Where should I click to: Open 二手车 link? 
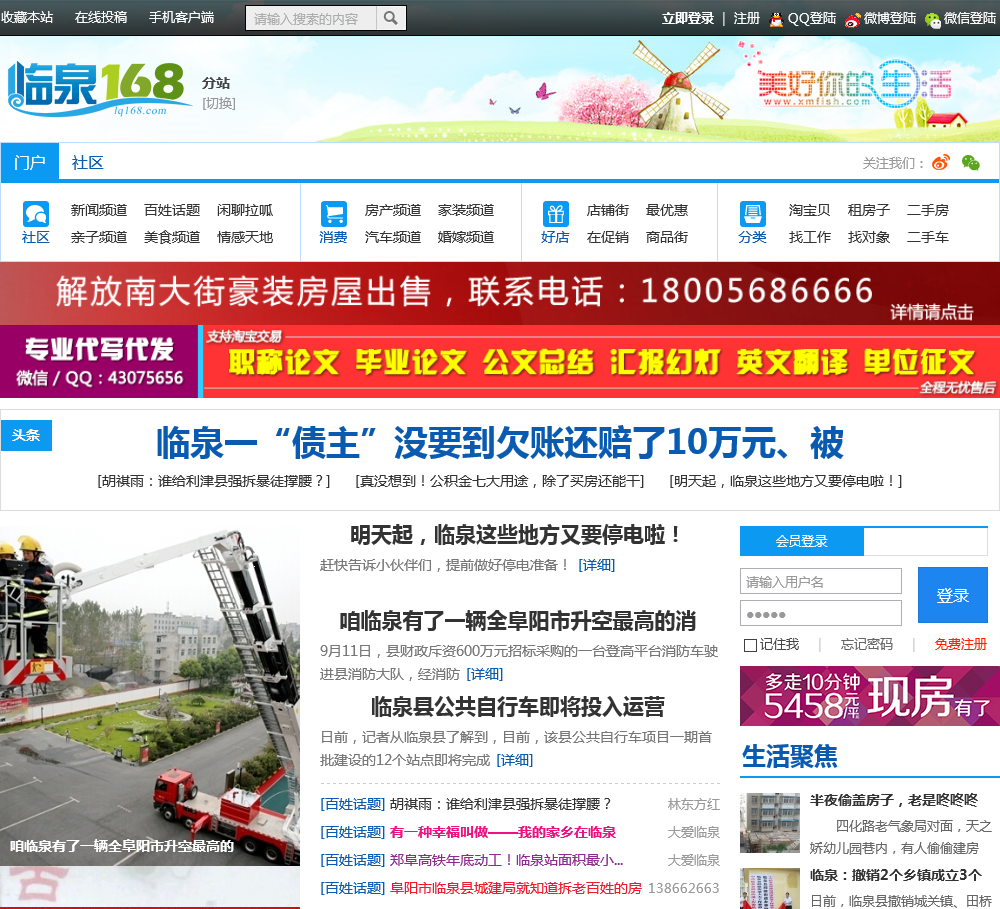[928, 237]
